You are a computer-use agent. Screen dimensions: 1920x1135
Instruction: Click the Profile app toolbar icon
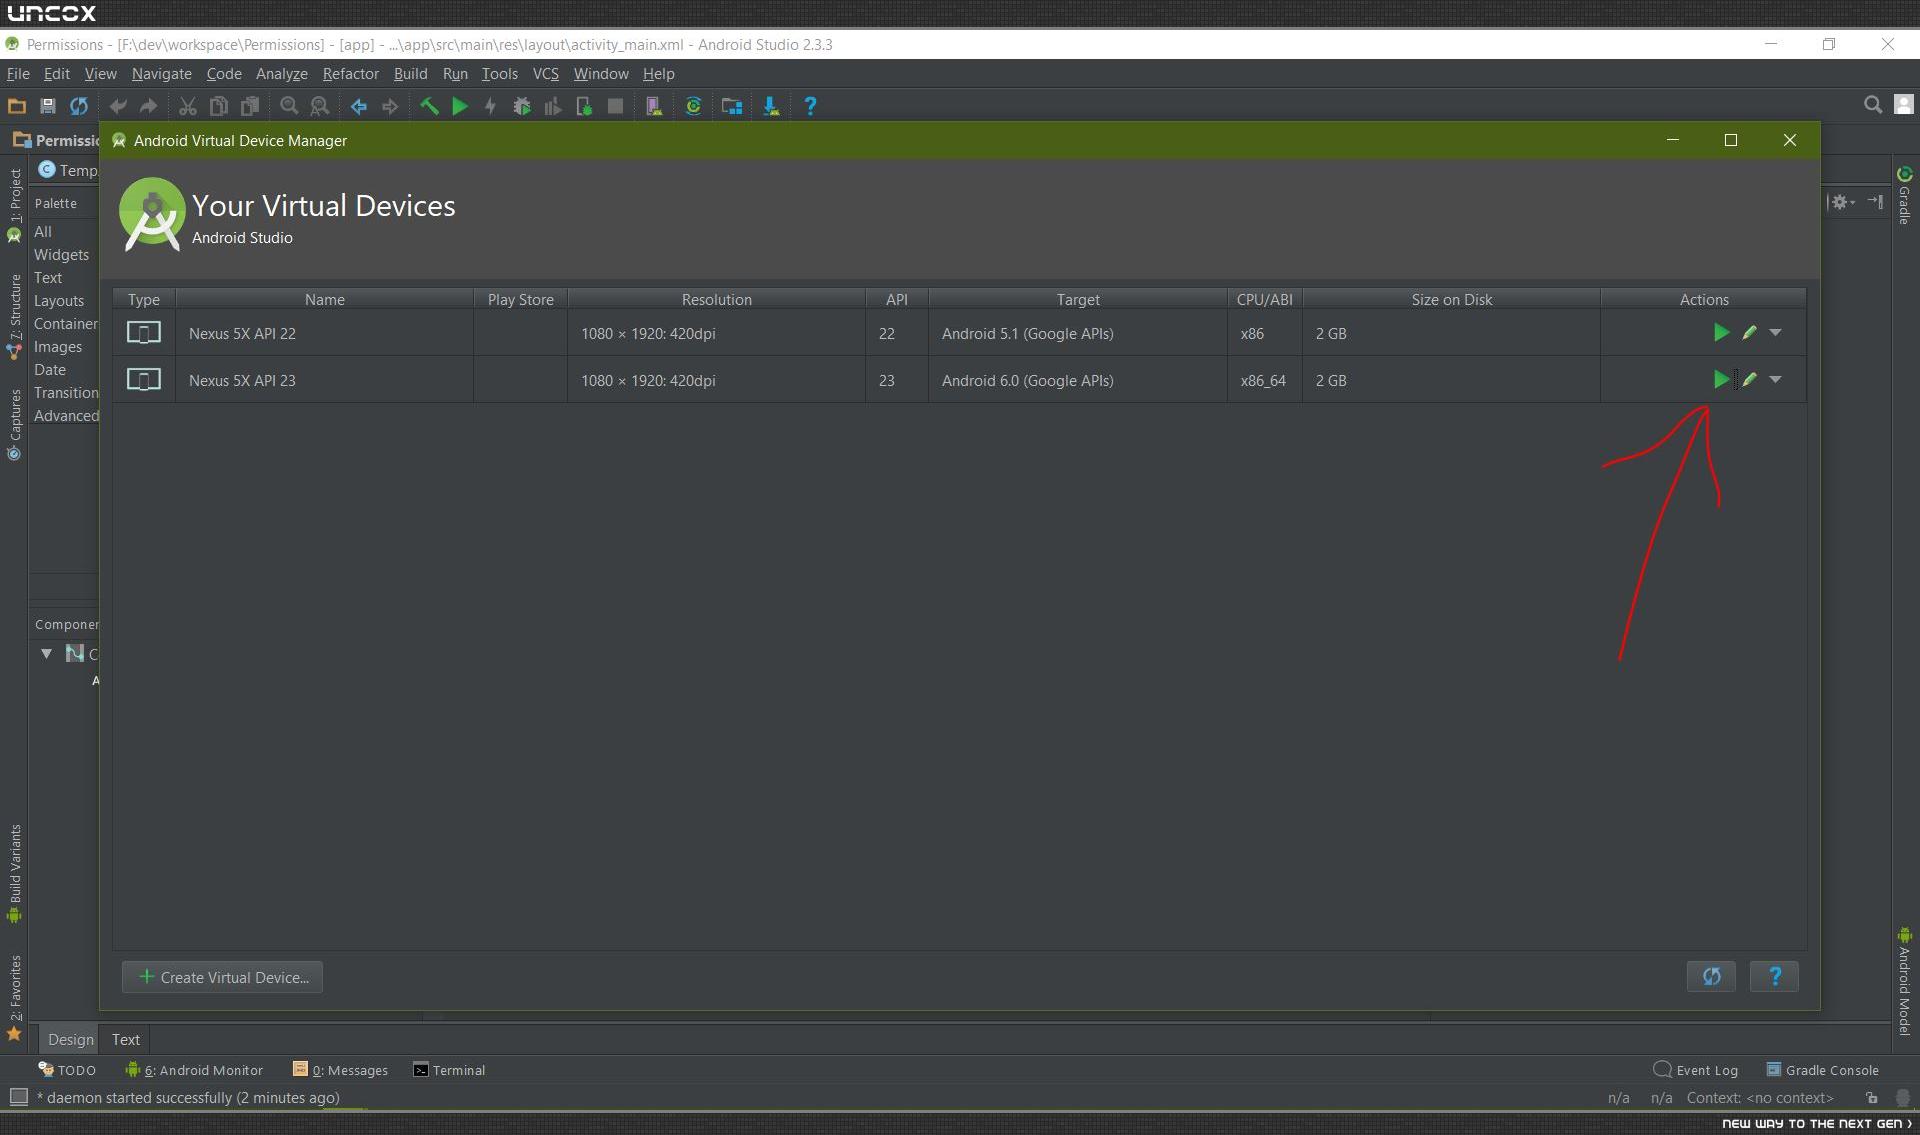coord(552,106)
